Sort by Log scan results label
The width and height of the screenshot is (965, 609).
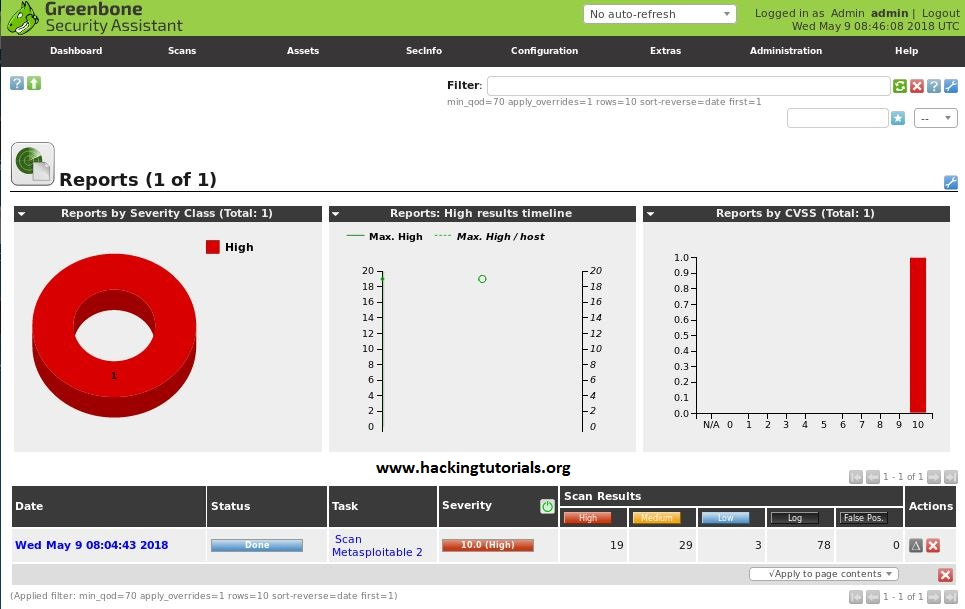coord(795,518)
